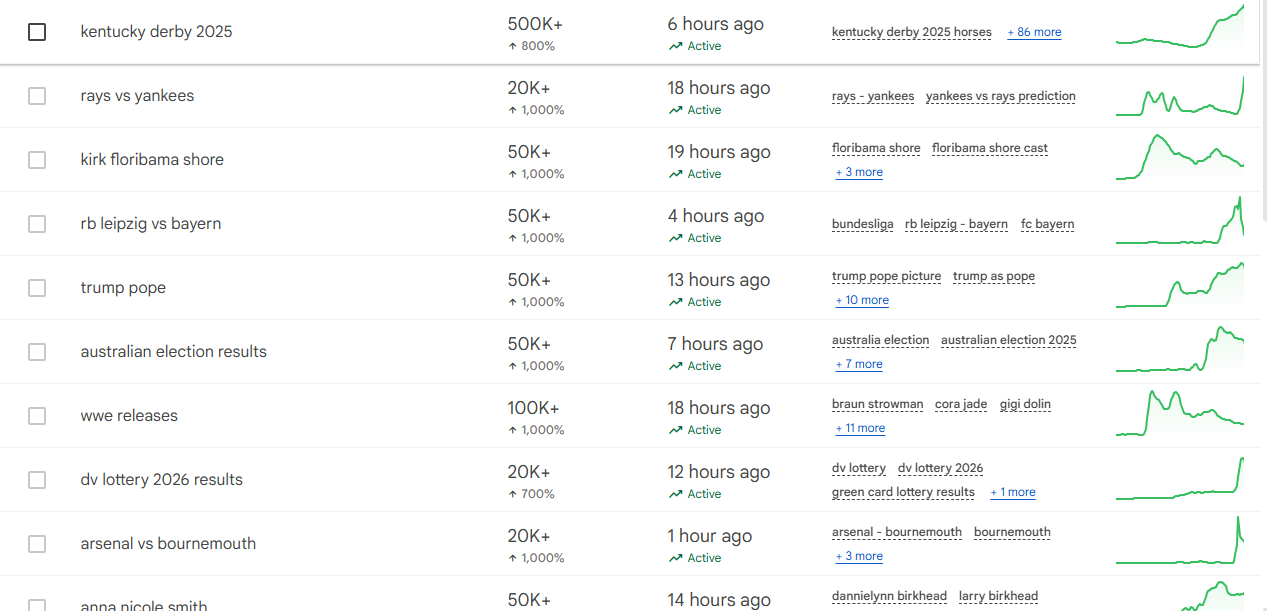
Task: Click the Active trend icon for trump pope
Action: [676, 302]
